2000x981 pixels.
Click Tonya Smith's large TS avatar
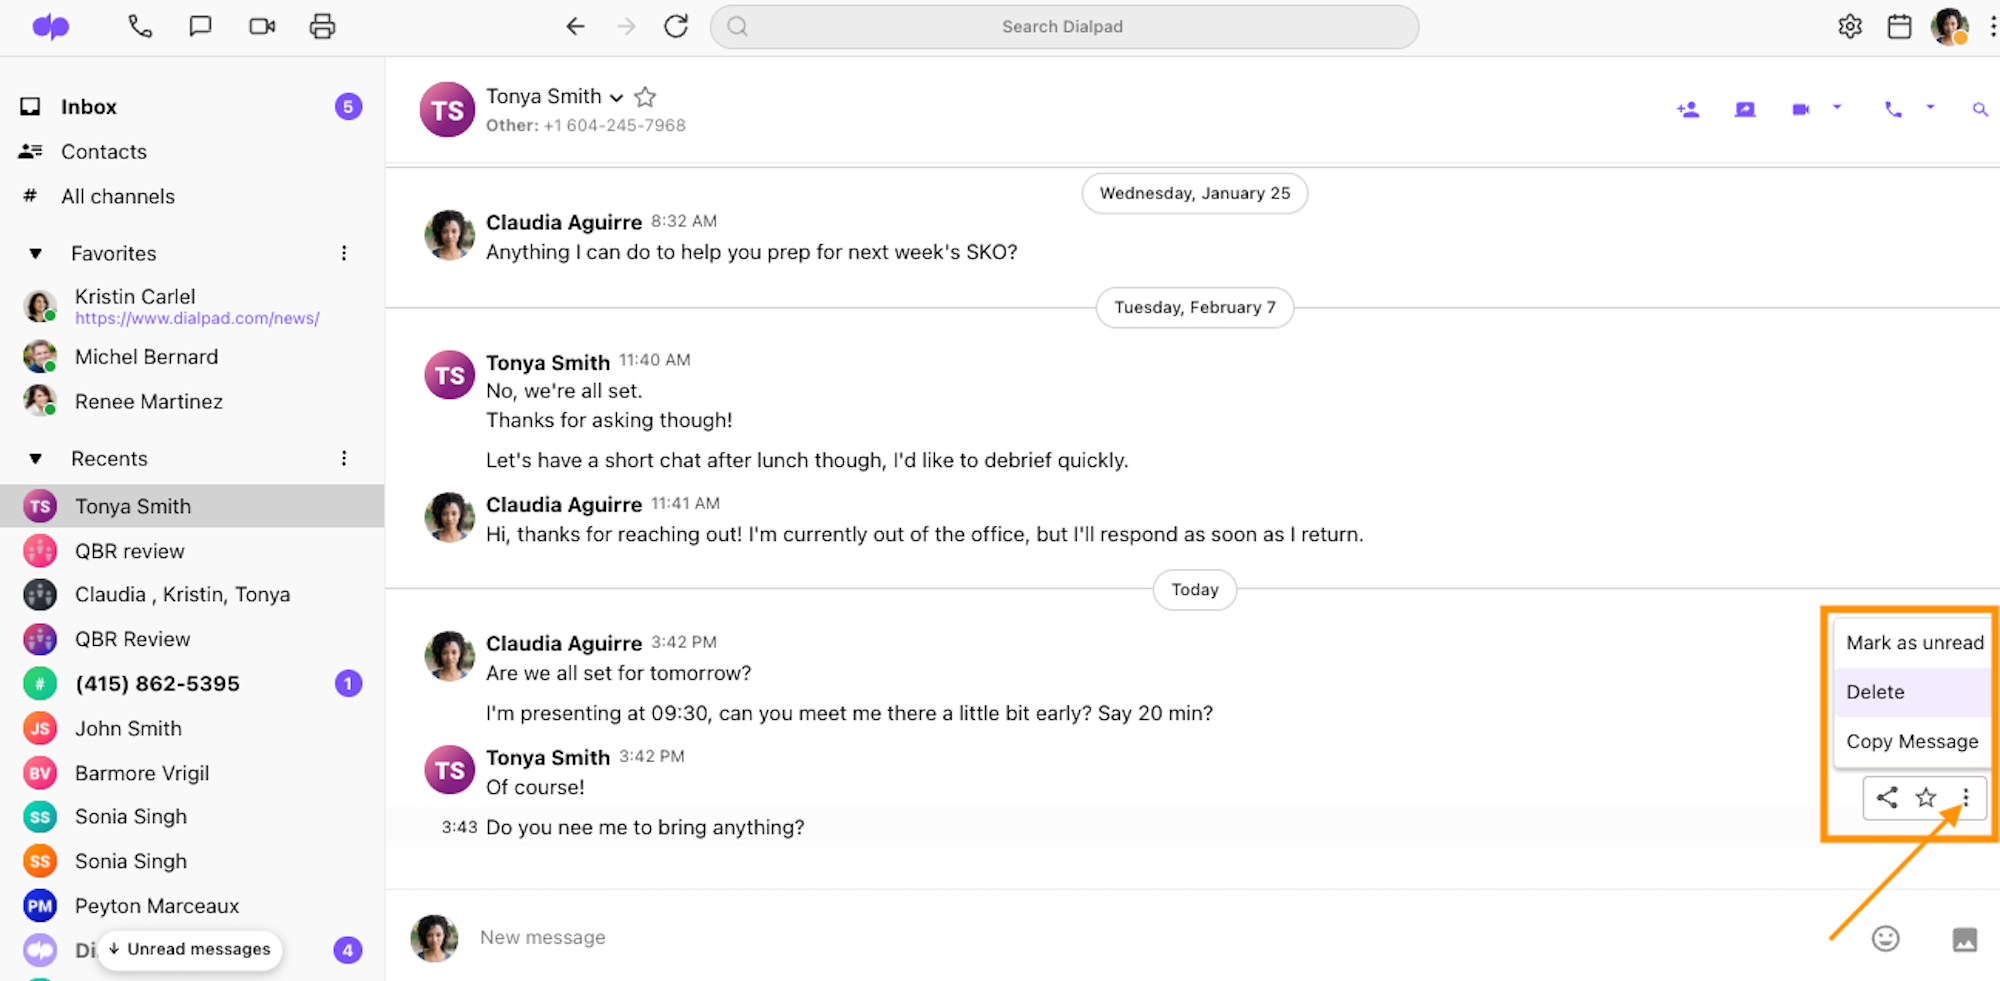coord(447,110)
